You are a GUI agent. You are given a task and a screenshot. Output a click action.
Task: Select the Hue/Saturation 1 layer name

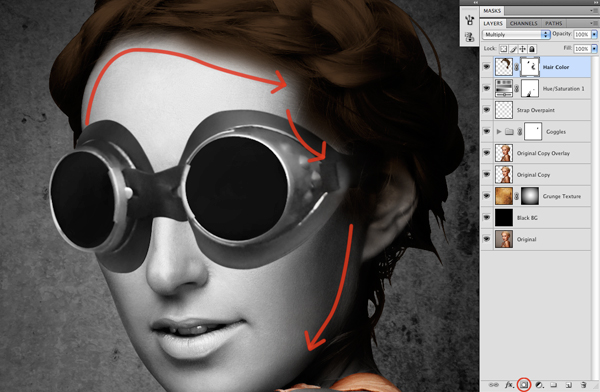click(563, 89)
